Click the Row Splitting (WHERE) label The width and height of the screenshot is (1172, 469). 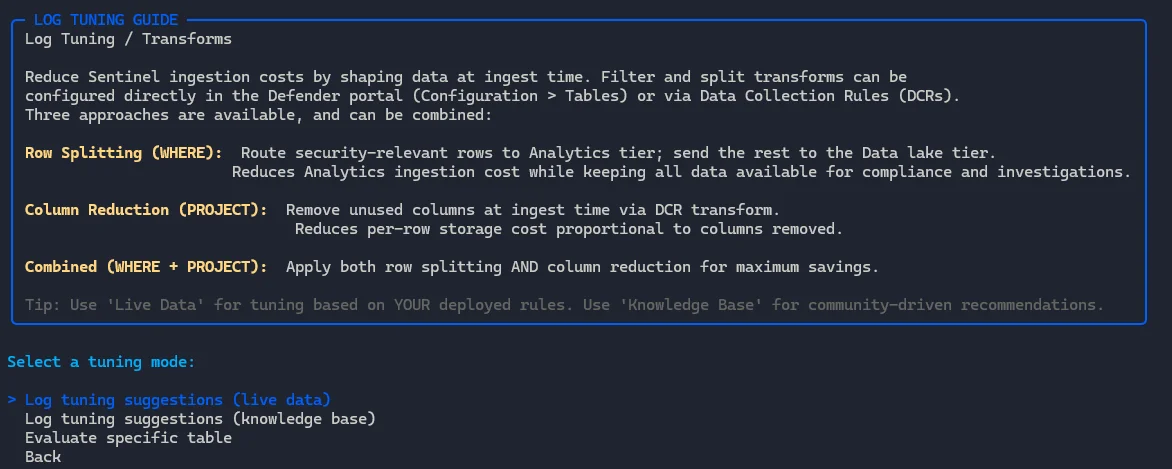point(124,153)
